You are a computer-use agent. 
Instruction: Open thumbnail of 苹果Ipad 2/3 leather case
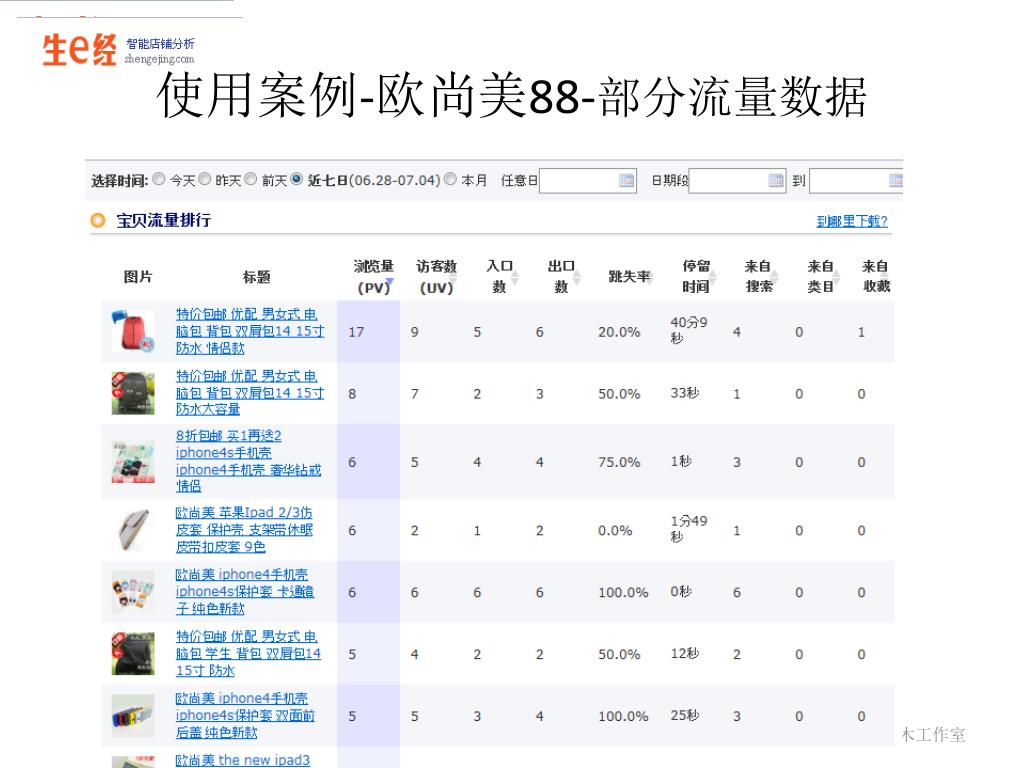133,530
